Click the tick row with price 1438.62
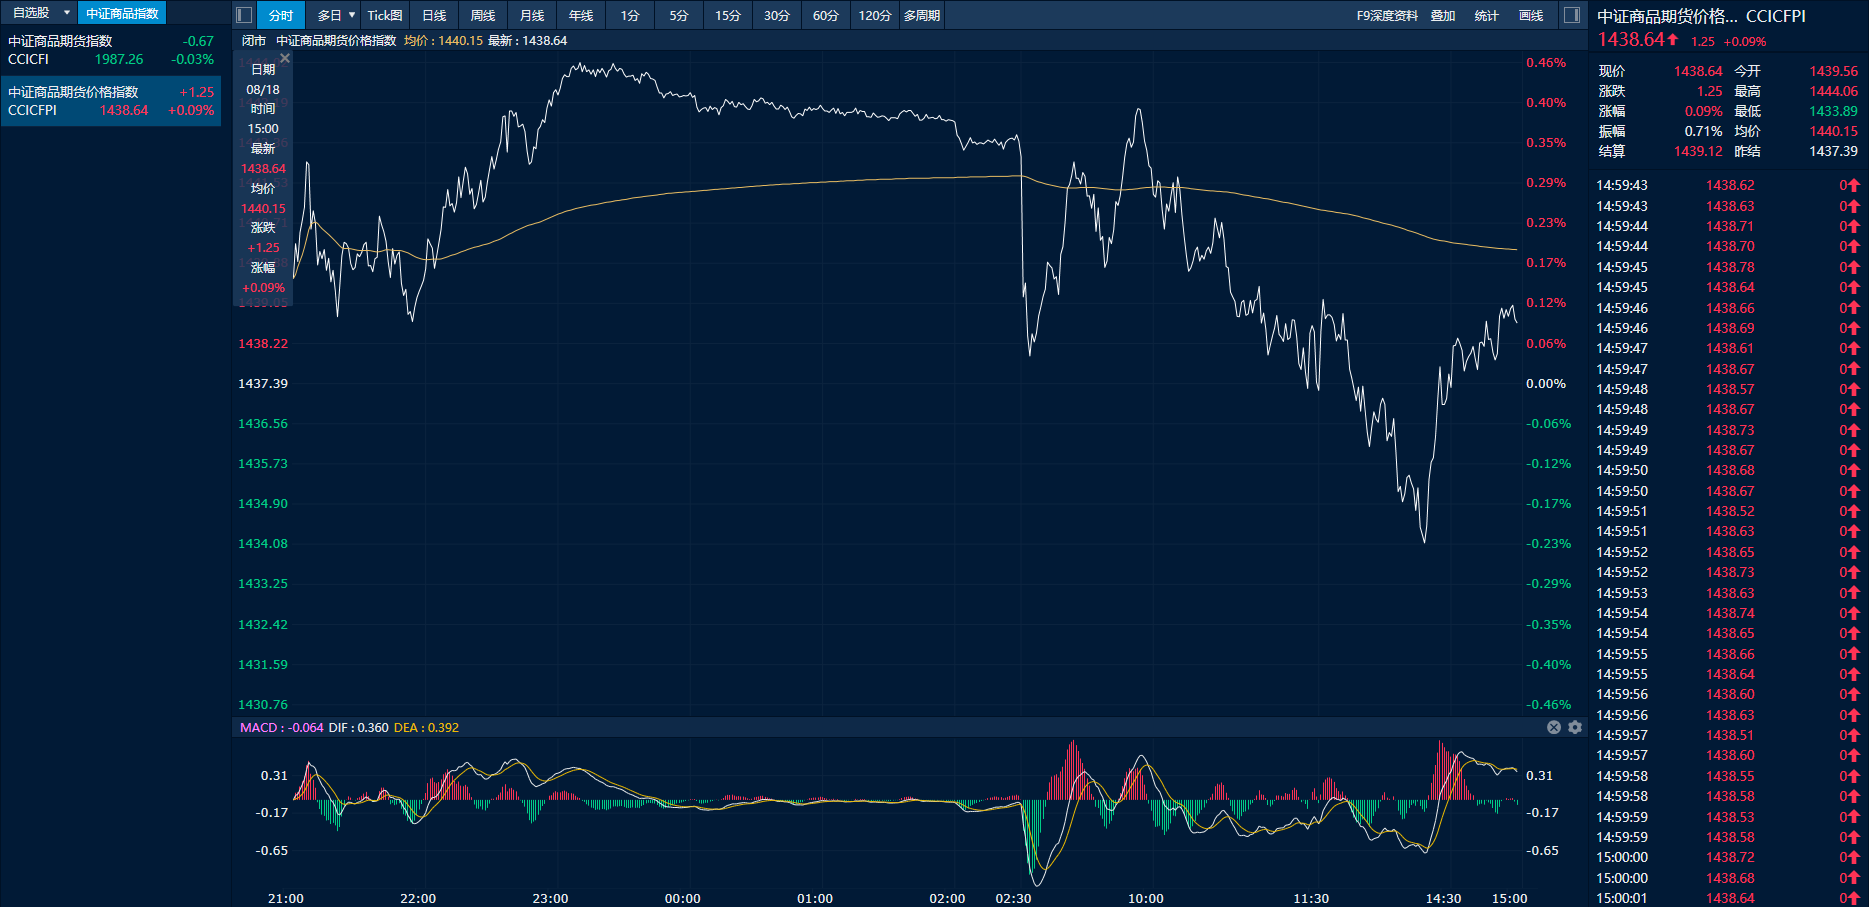The image size is (1869, 907). click(1727, 185)
